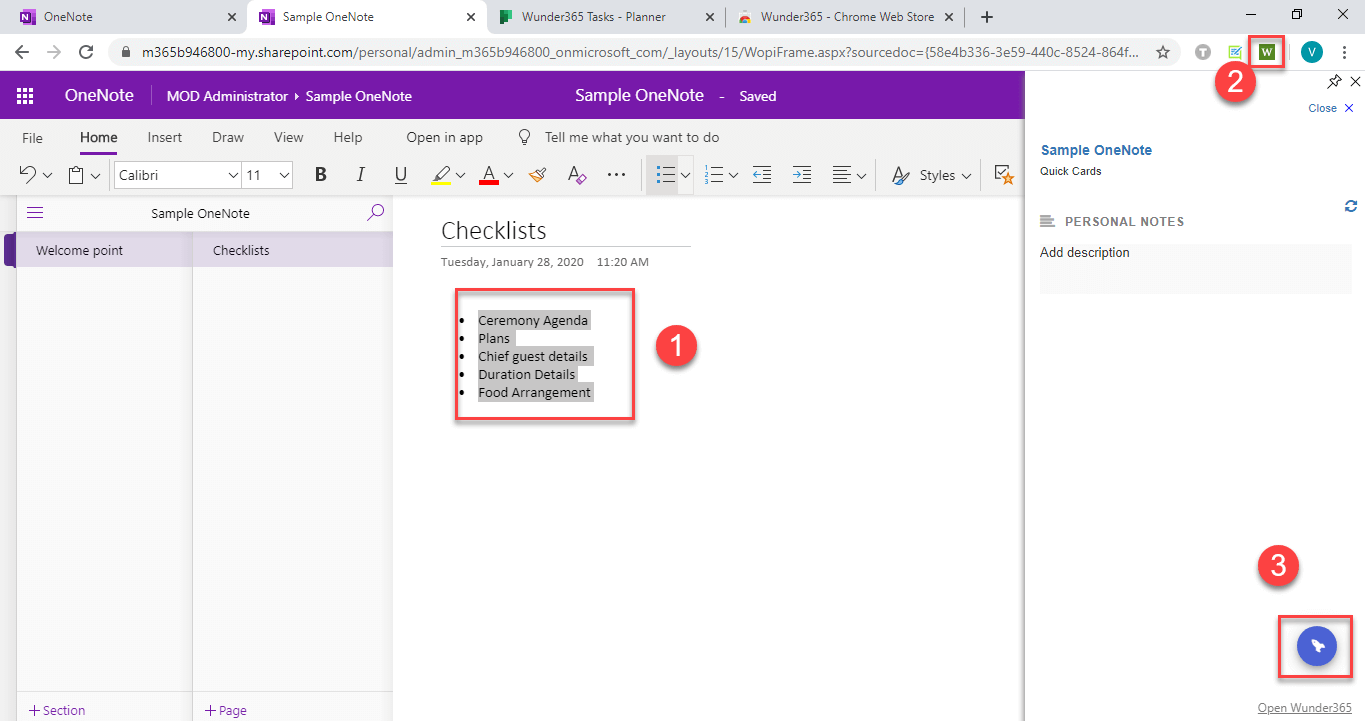The image size is (1365, 721).
Task: Open the Styles dropdown
Action: (x=931, y=175)
